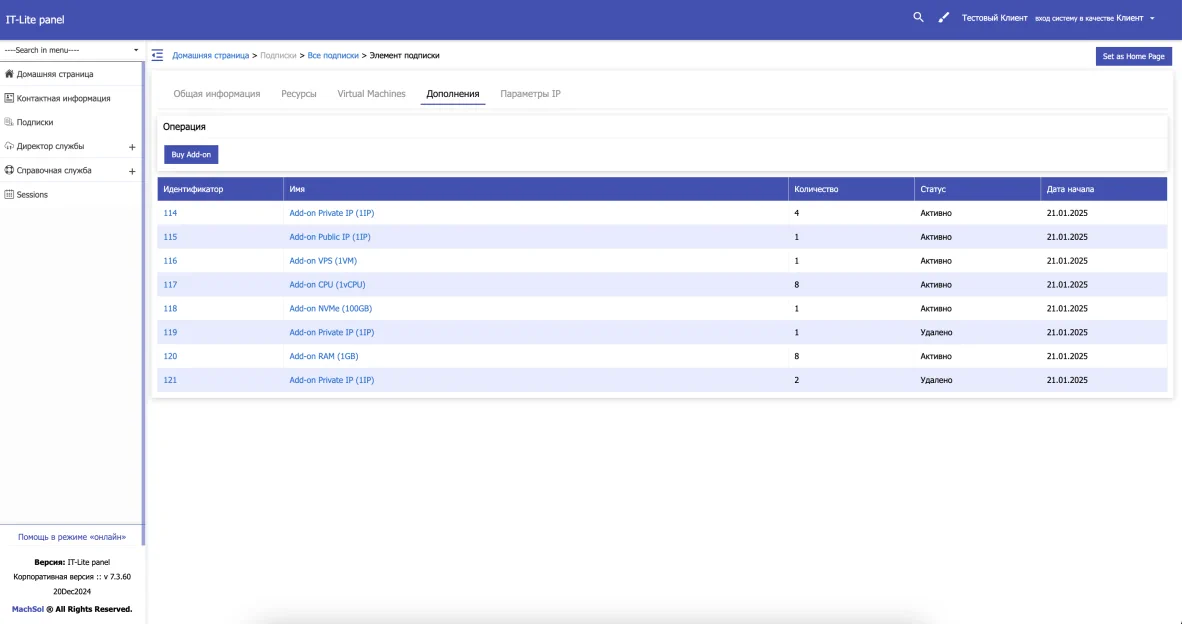Click the home icon for Домашняя страница
The width and height of the screenshot is (1182, 624).
pos(9,74)
